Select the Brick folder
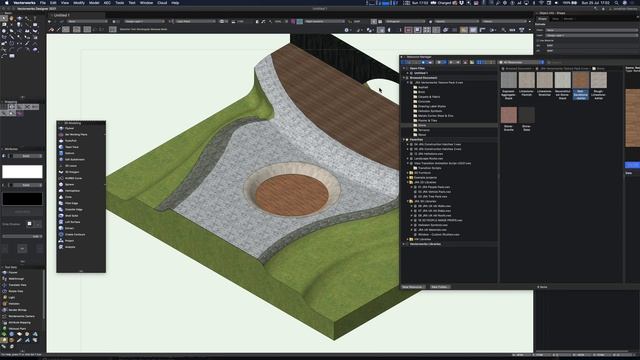 point(422,92)
